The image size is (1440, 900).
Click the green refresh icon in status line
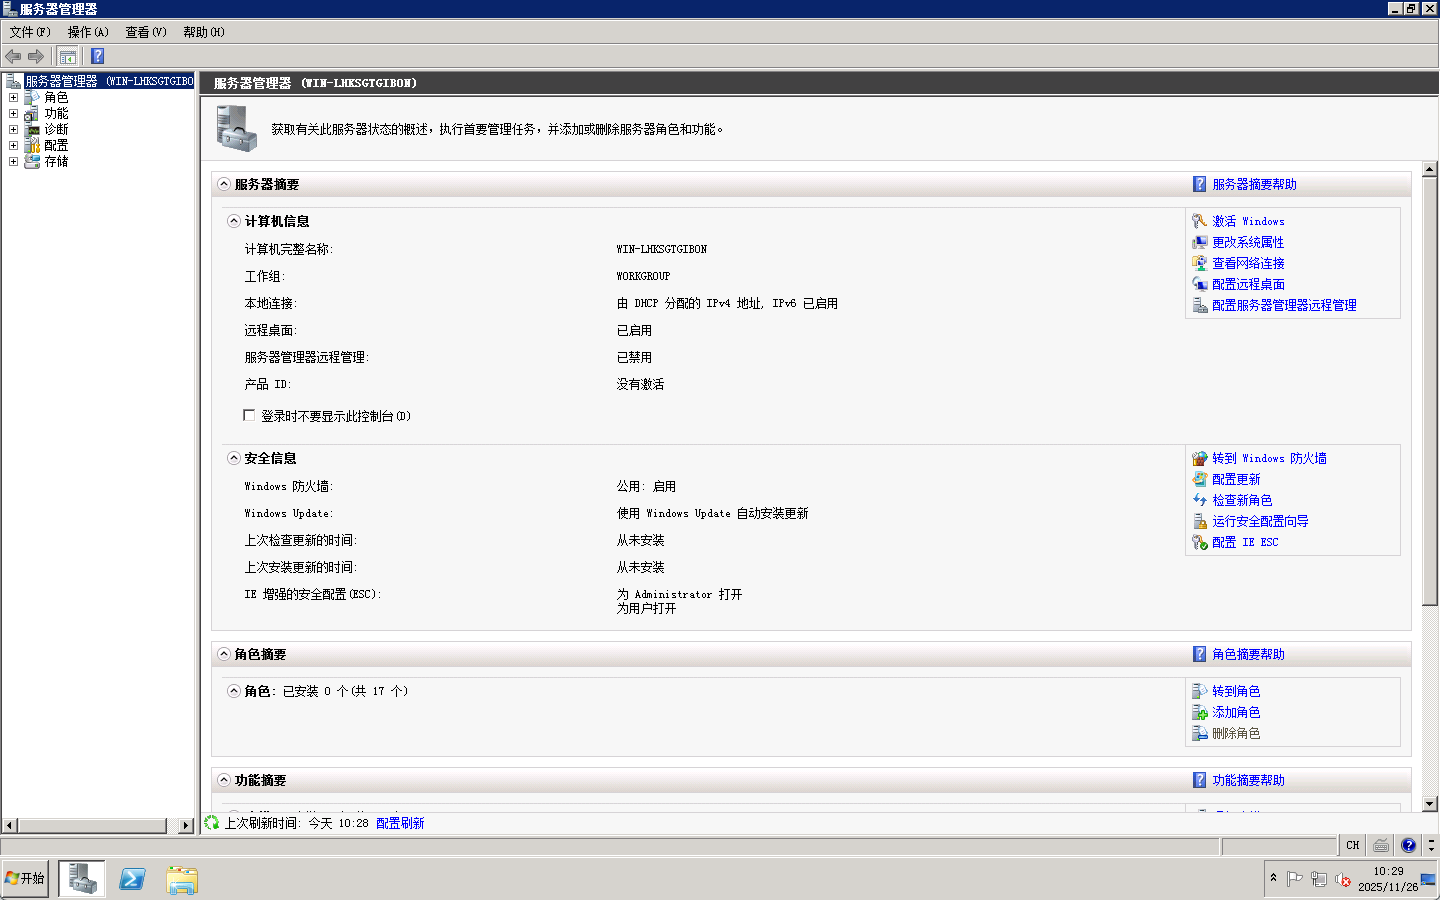pyautogui.click(x=212, y=823)
